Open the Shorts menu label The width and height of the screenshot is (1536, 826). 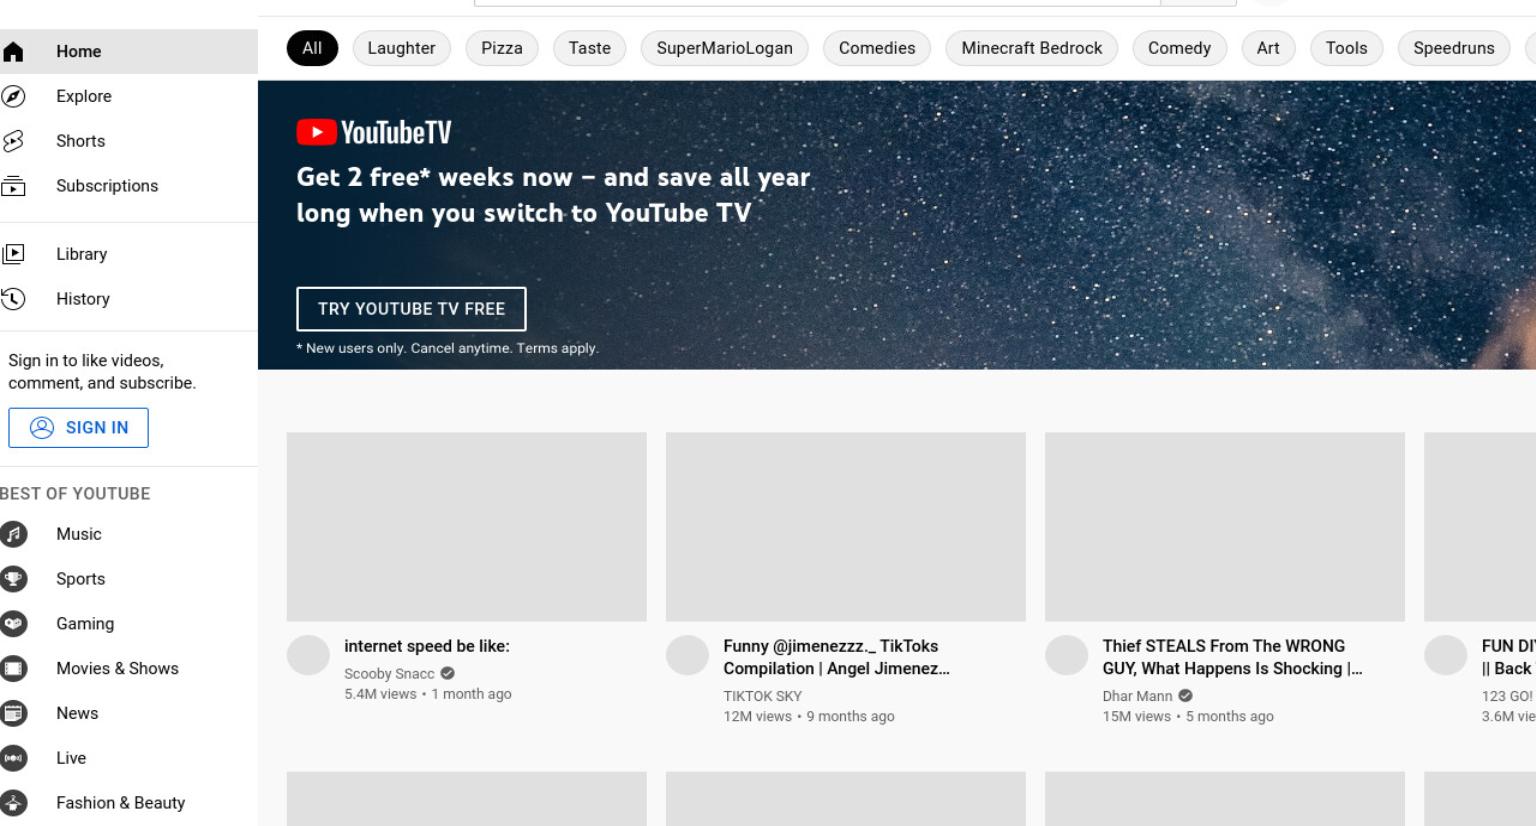click(x=81, y=141)
